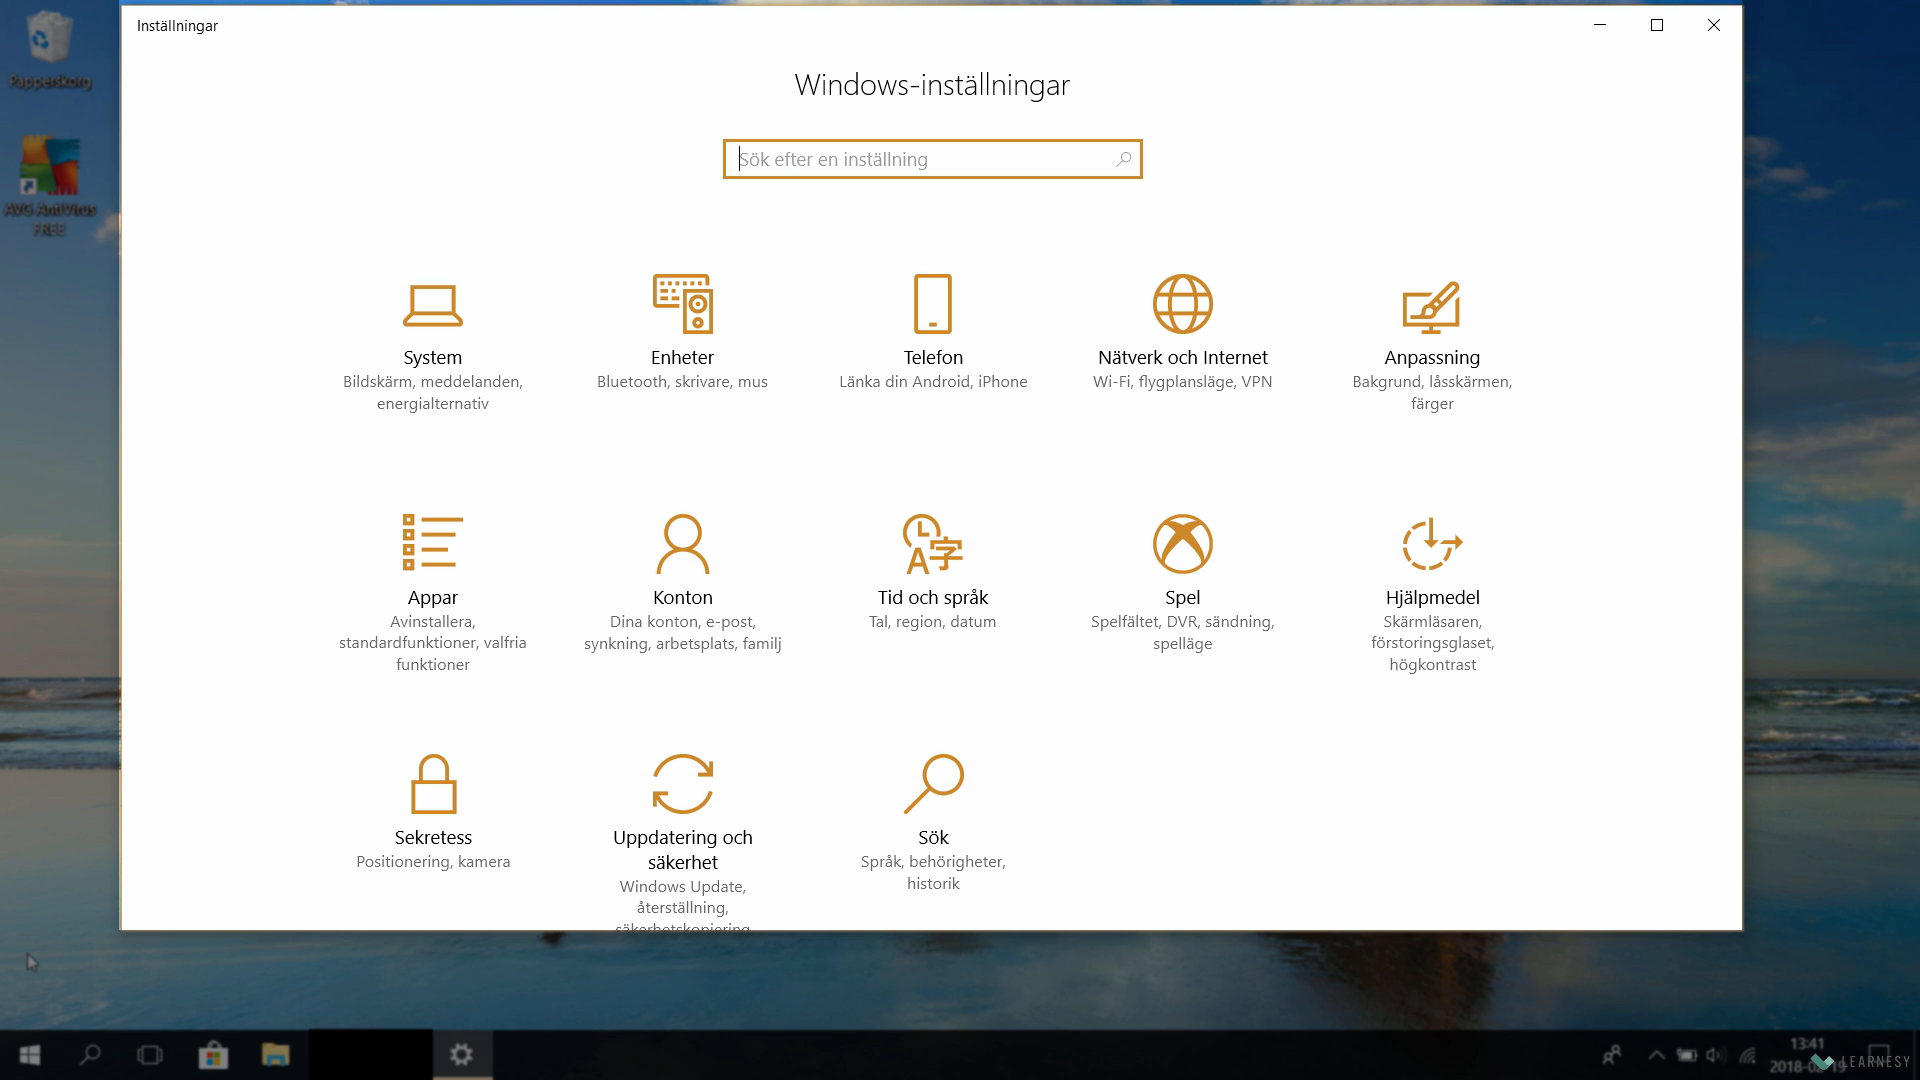Open the Appar list icon
The height and width of the screenshot is (1080, 1920).
coord(432,542)
